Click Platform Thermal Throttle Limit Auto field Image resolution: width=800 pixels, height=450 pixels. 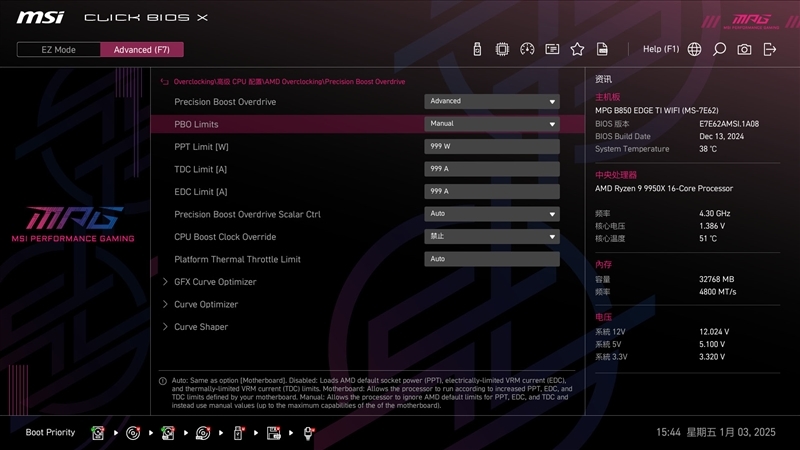click(x=492, y=259)
